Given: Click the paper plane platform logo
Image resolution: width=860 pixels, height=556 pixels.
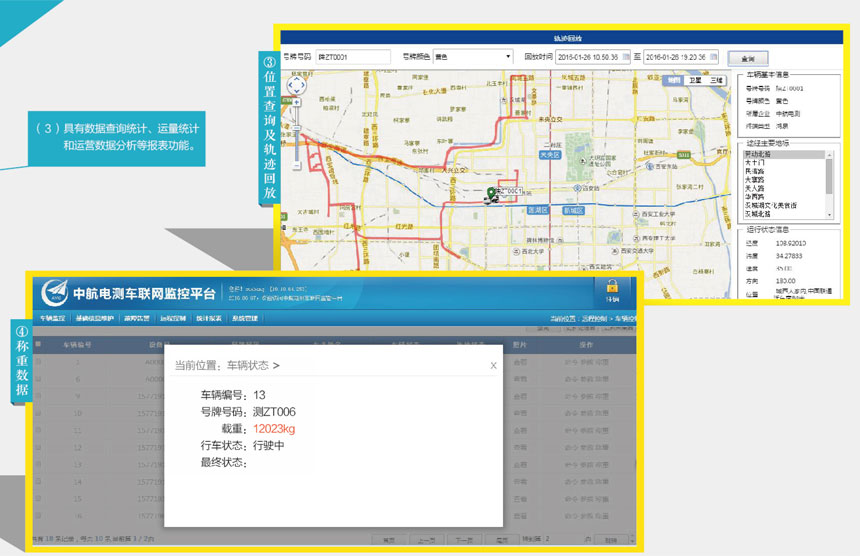Looking at the screenshot, I should pos(54,293).
